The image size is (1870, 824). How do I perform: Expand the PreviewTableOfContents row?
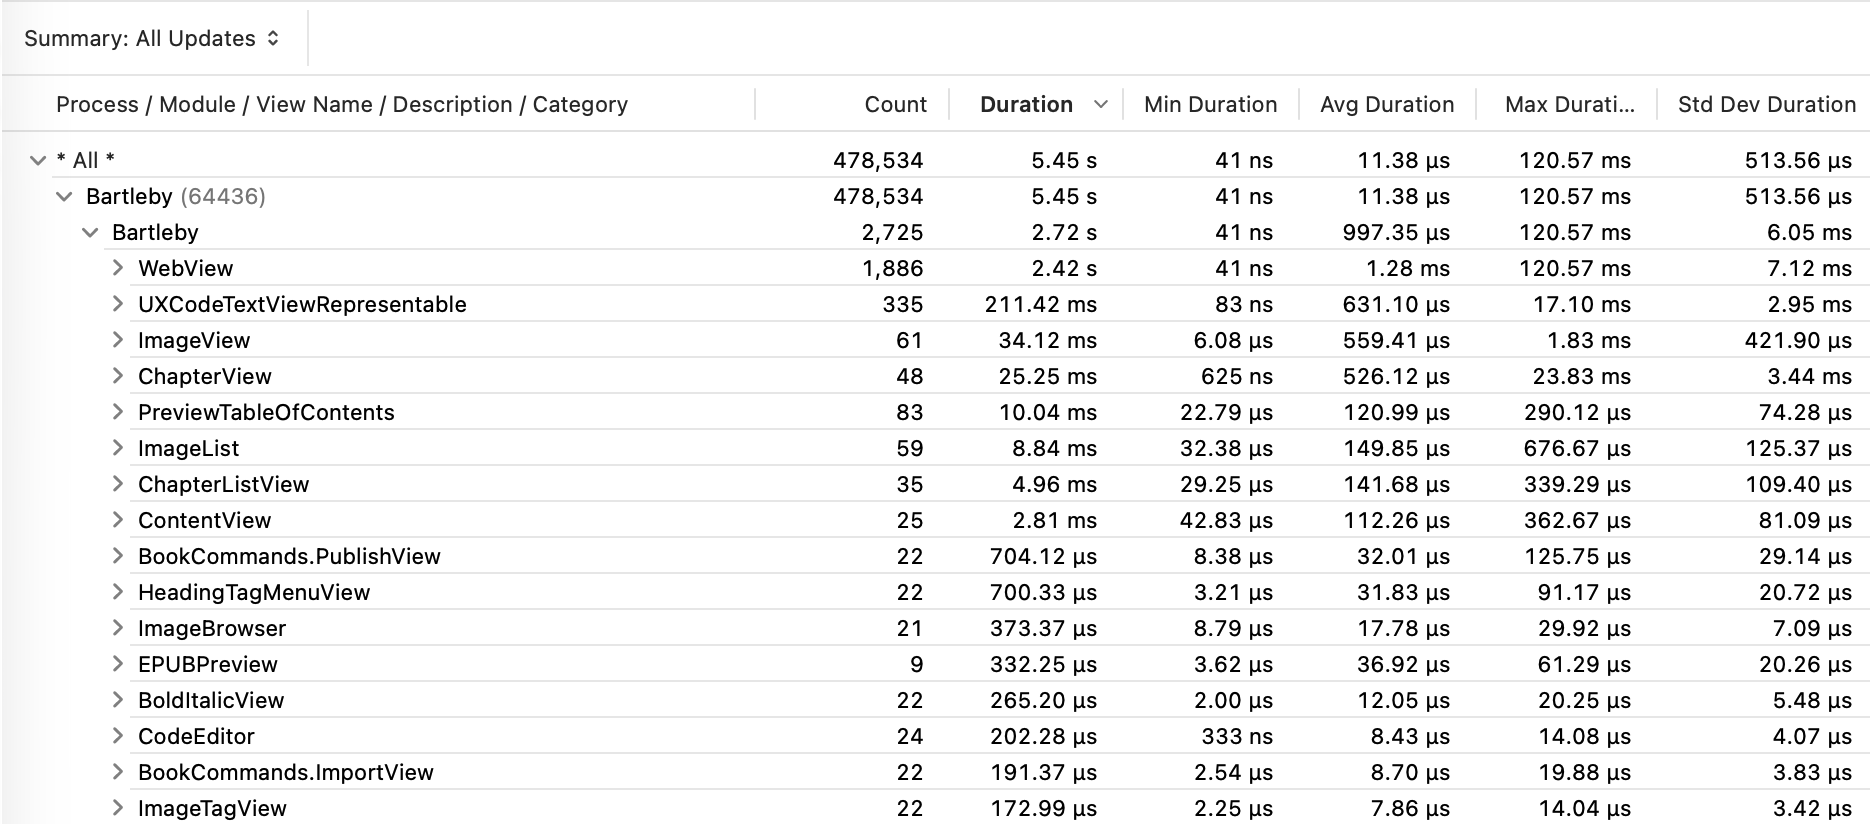point(117,412)
